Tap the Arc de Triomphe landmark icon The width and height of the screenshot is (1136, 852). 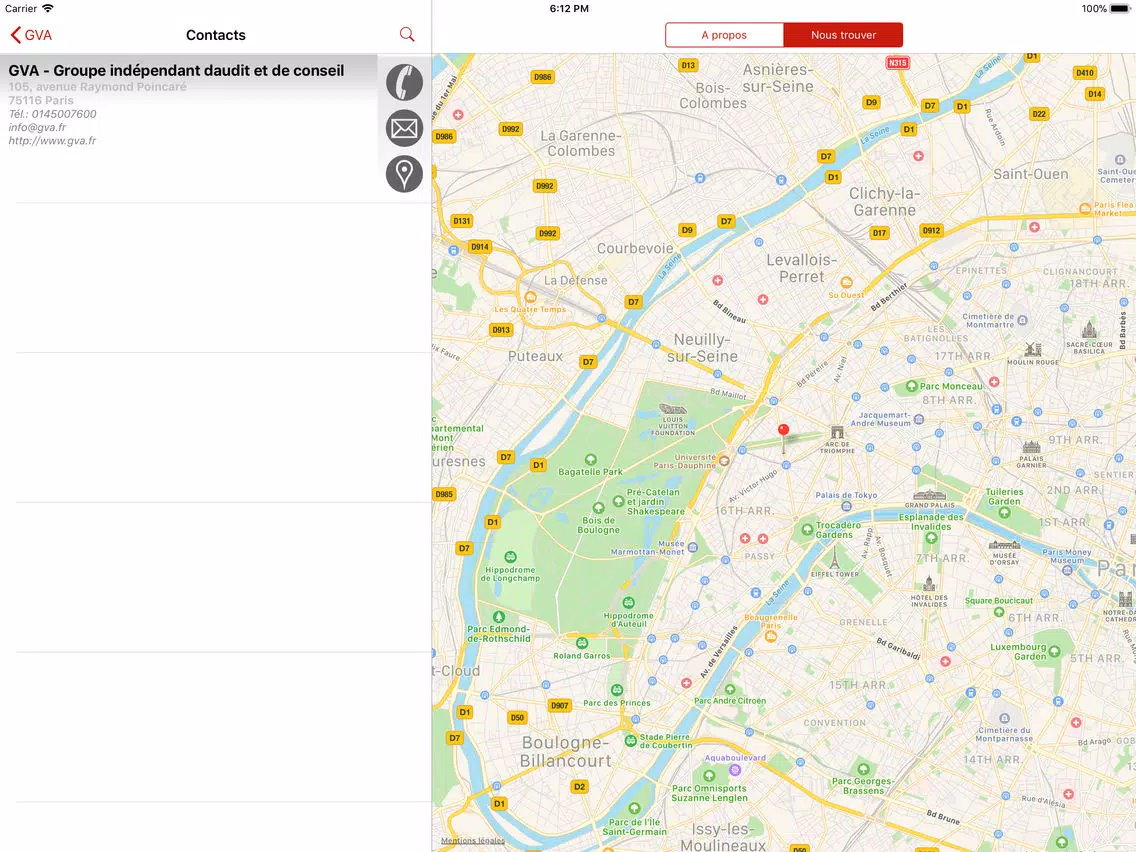click(838, 433)
